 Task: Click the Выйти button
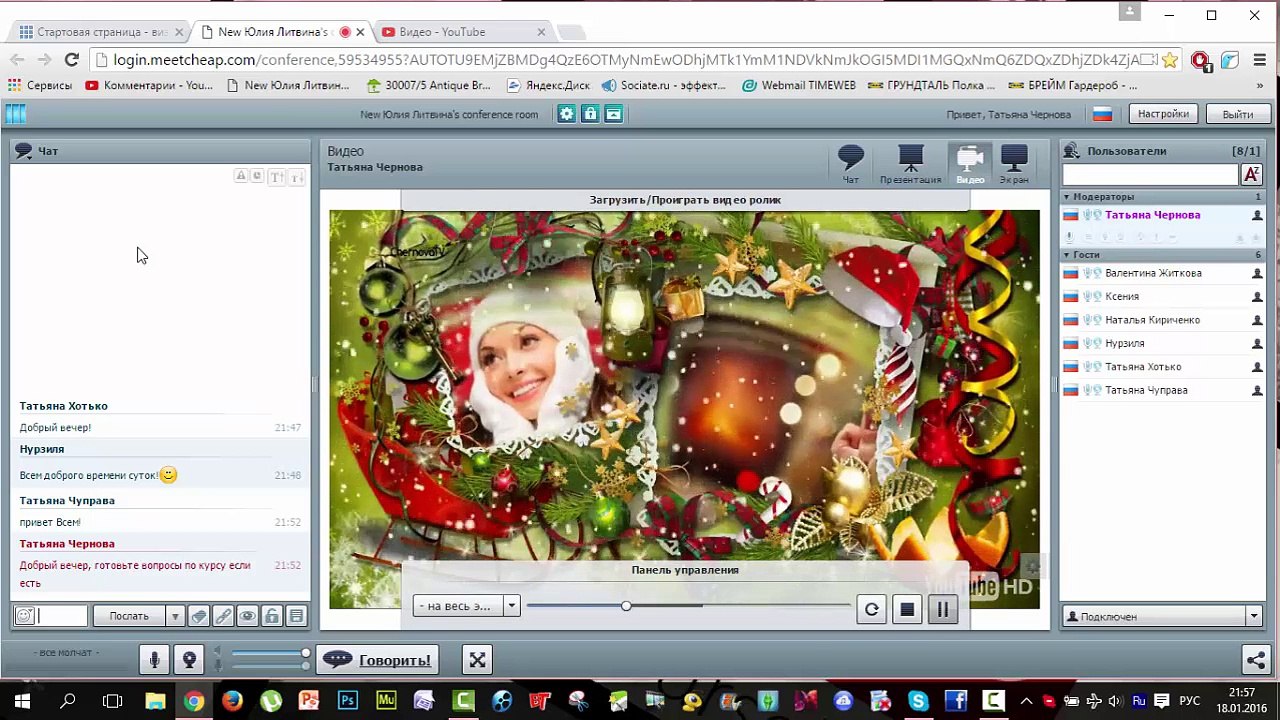pos(1237,114)
